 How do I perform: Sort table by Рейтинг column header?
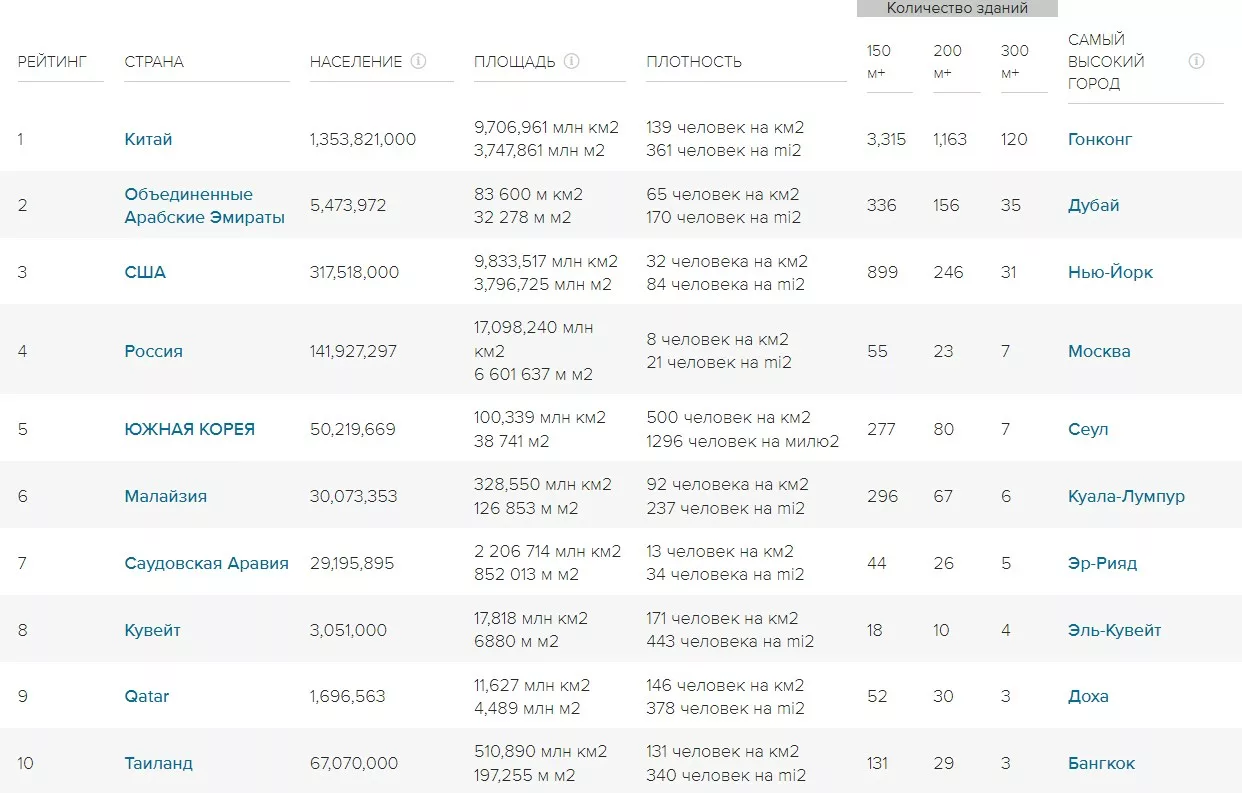pyautogui.click(x=52, y=62)
